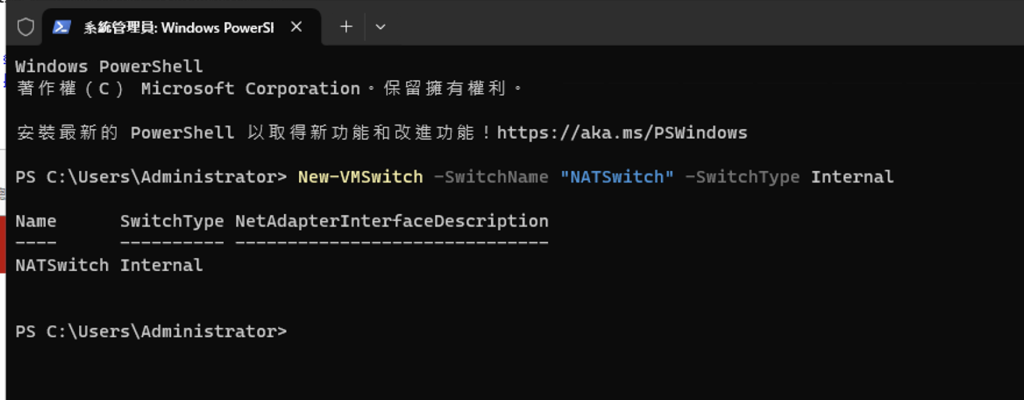Click the Name column header

pos(37,220)
